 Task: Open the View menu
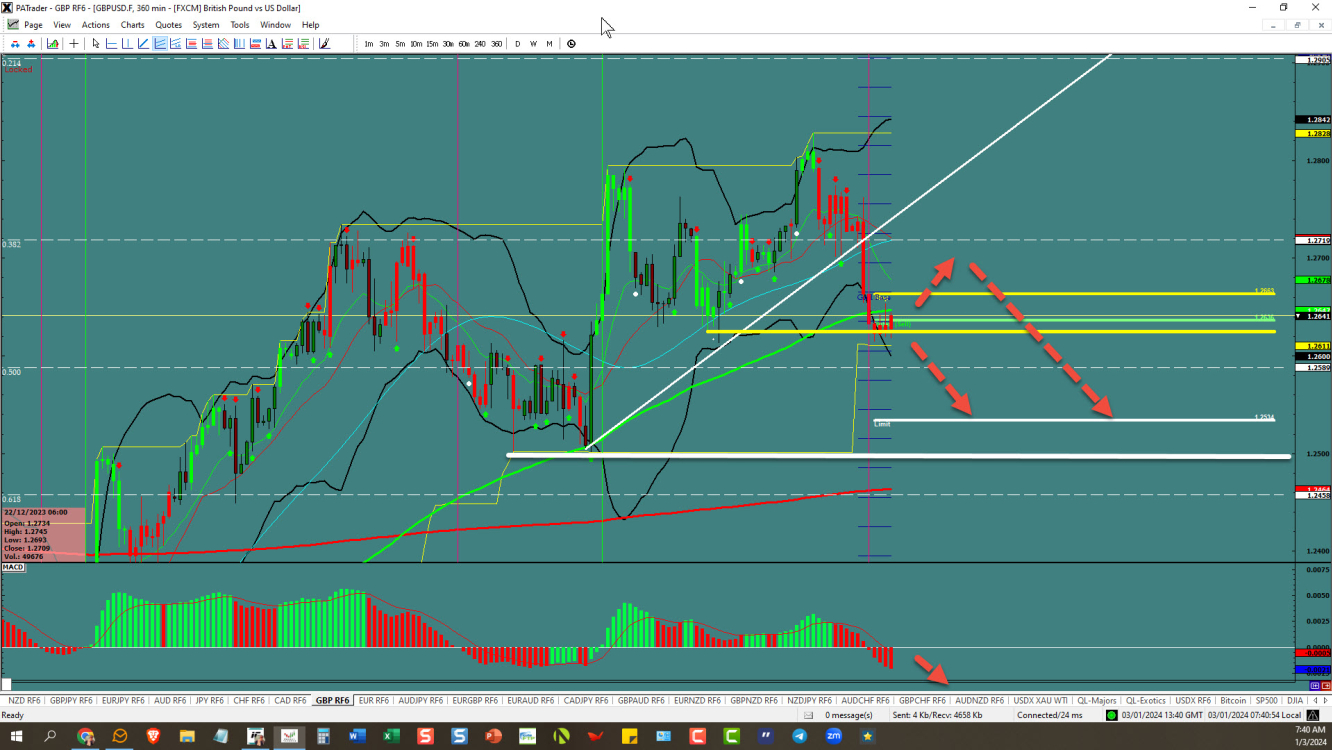(x=62, y=25)
